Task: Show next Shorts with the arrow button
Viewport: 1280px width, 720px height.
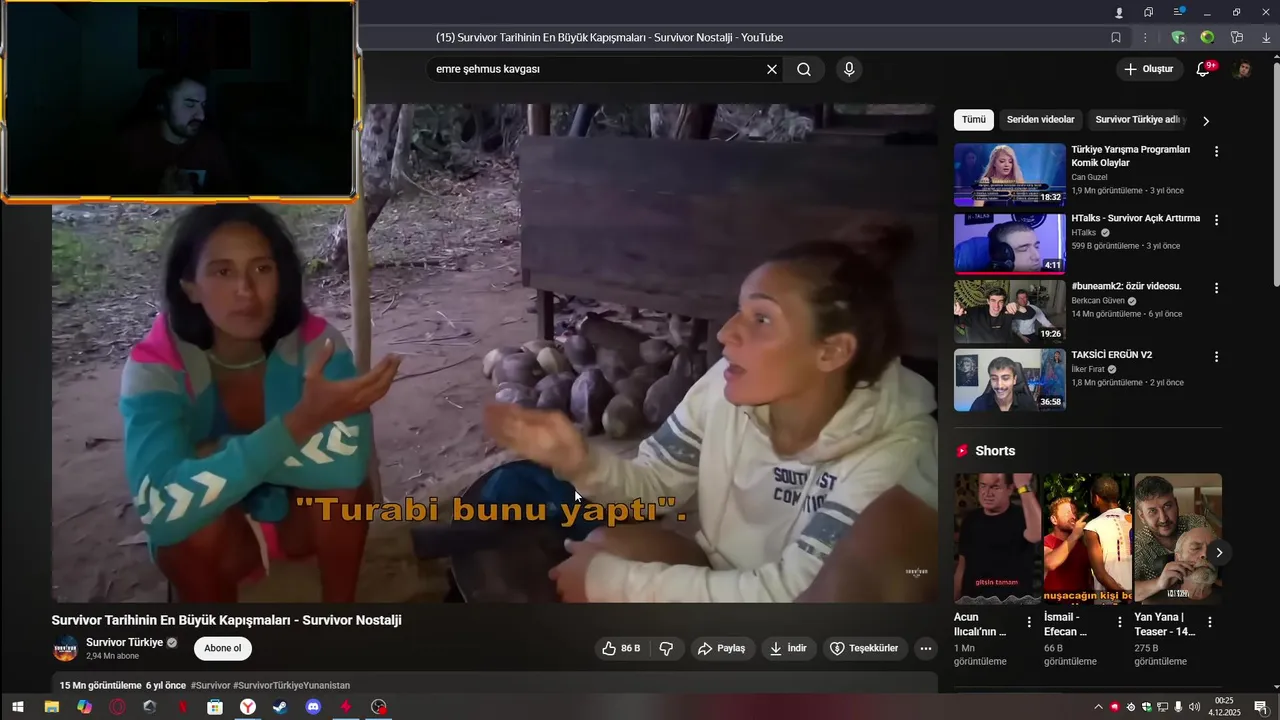Action: (1218, 552)
